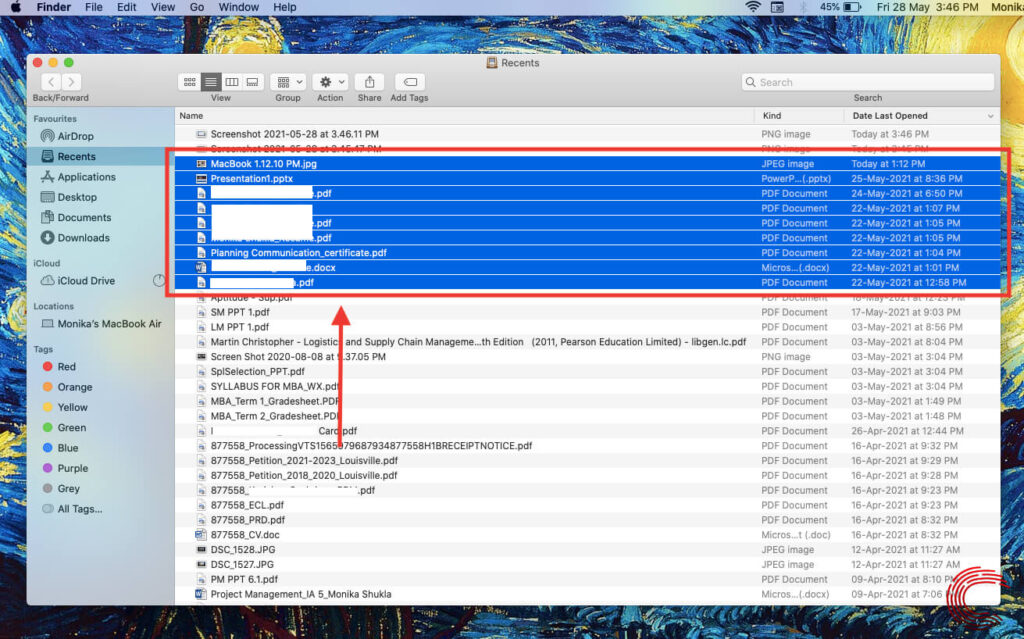
Task: Toggle the Date Last Opened sort chevron
Action: (990, 116)
